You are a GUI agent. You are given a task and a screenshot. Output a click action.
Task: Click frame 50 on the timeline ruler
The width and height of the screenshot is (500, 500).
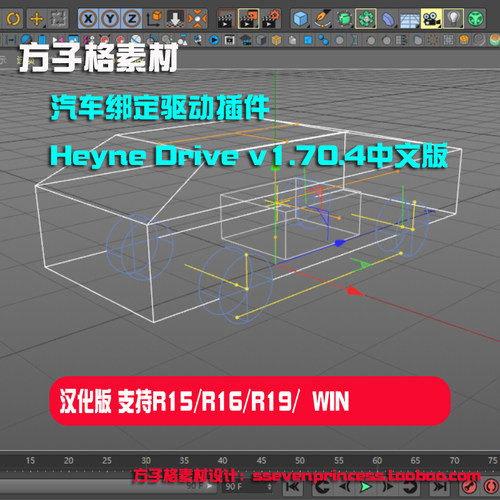point(300,461)
